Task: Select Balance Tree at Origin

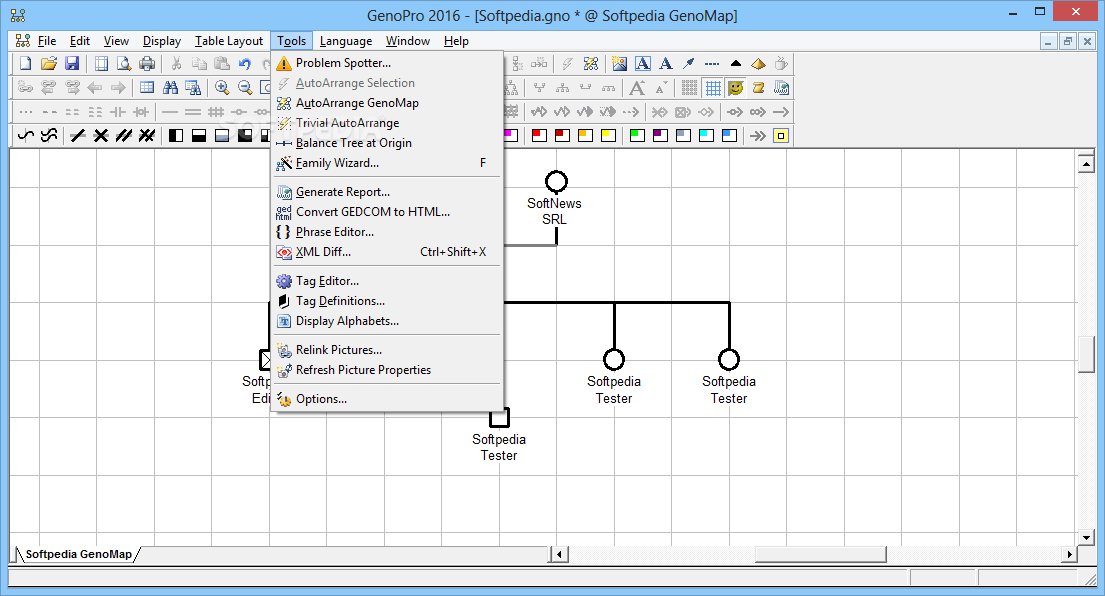Action: tap(387, 143)
